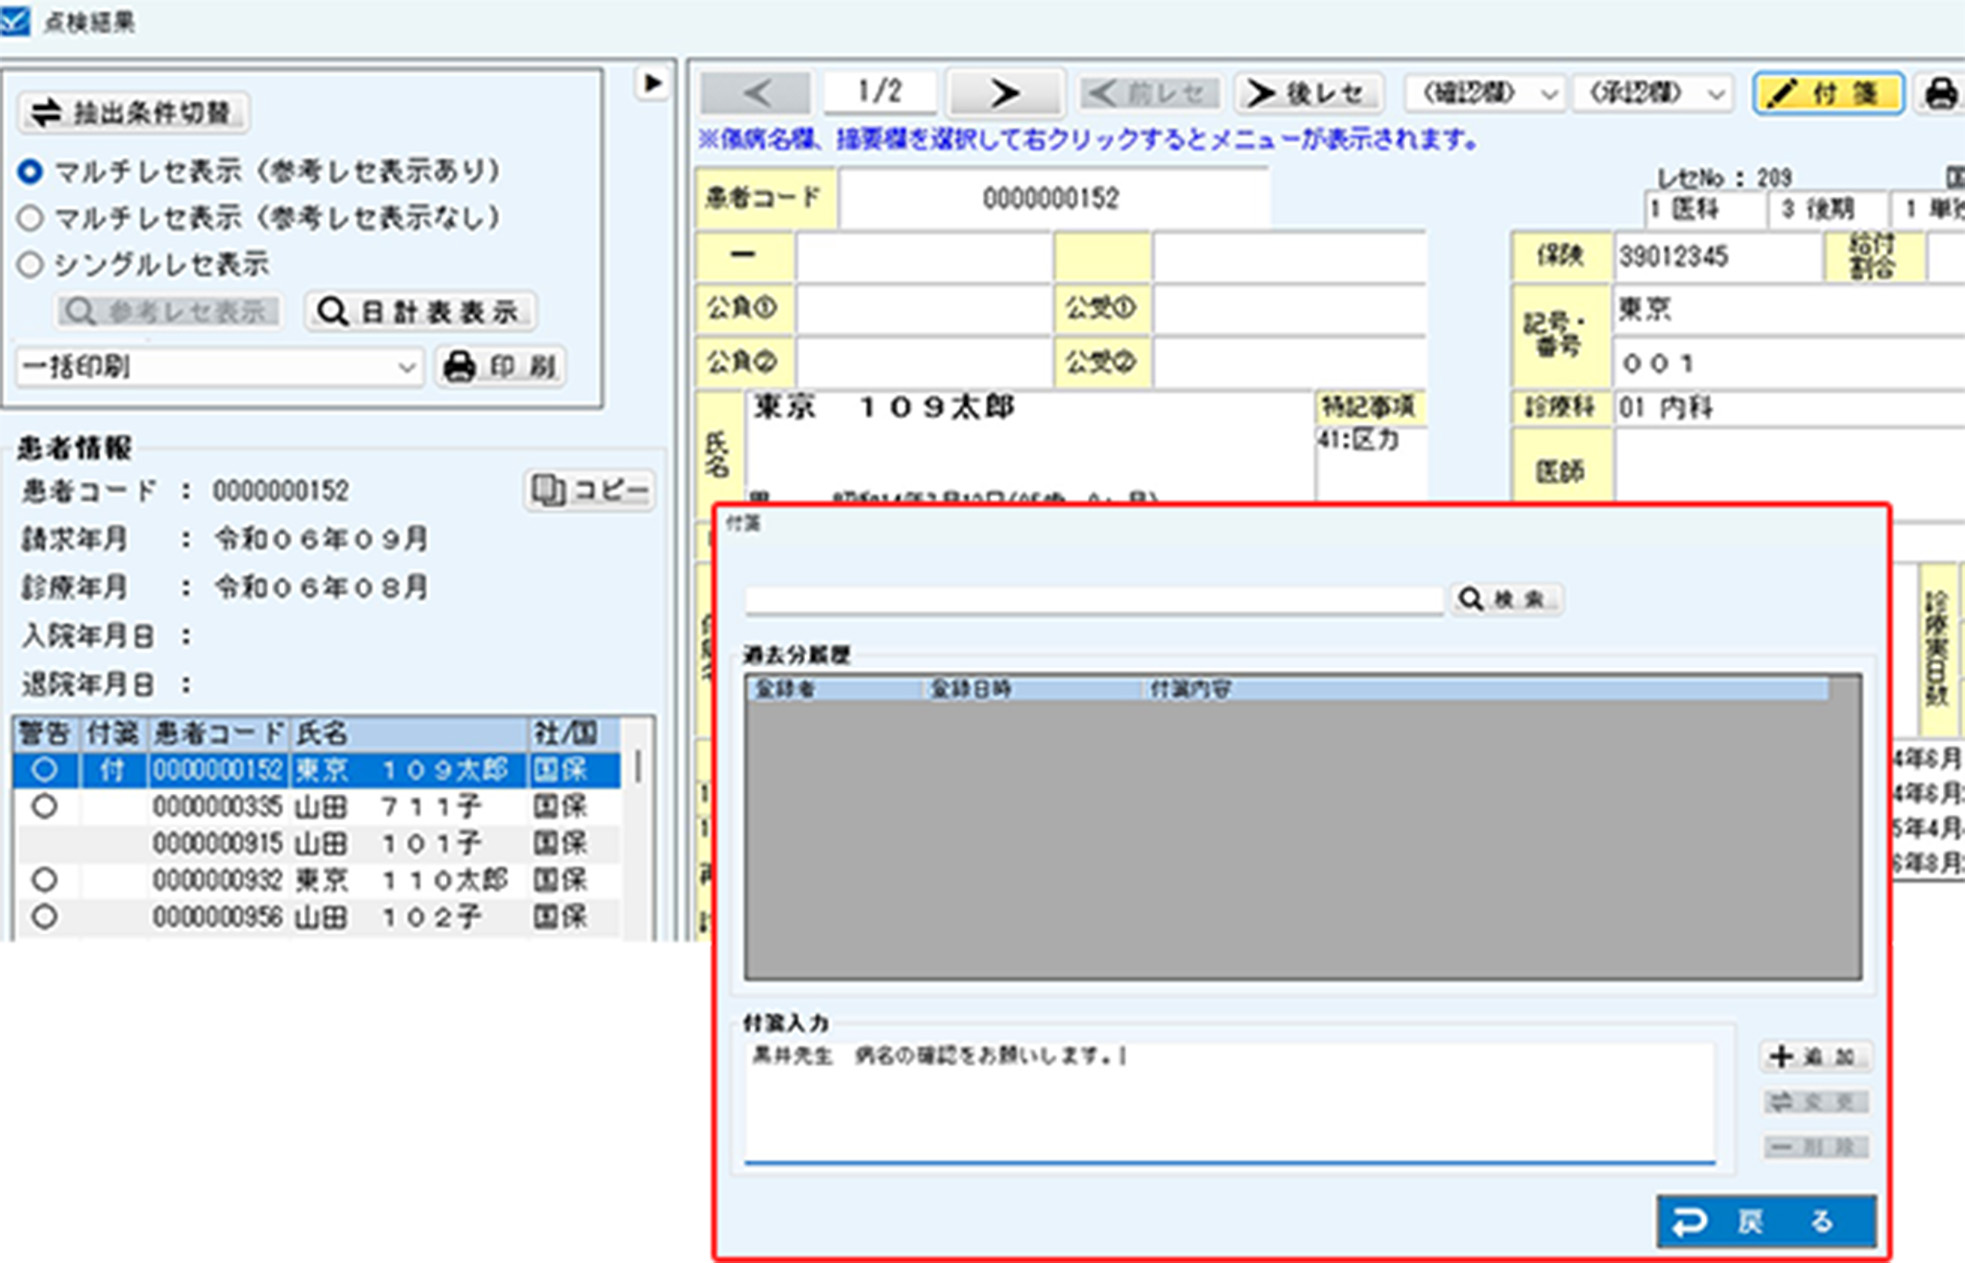
Task: Open the 一括印刷 dropdown
Action: (x=220, y=367)
